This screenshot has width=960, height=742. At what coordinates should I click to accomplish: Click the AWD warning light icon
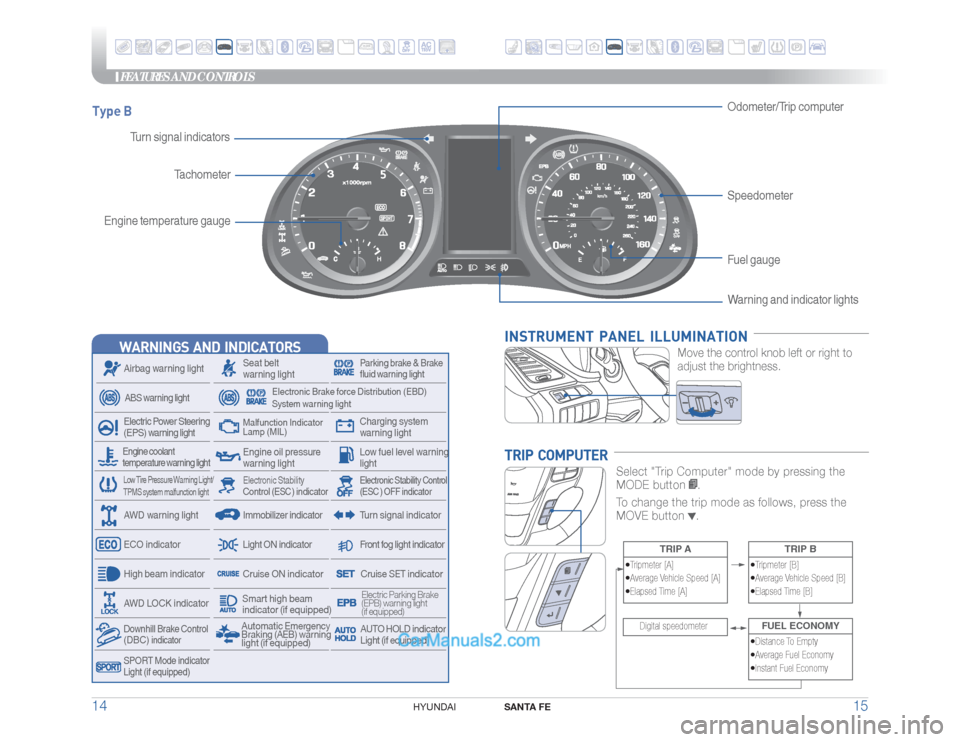[109, 515]
